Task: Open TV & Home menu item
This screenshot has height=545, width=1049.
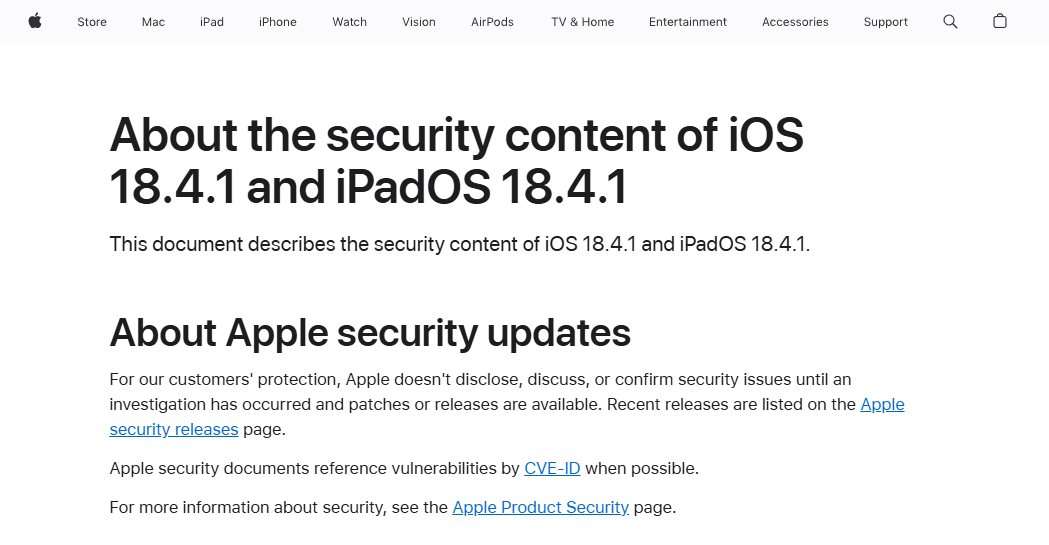Action: [x=583, y=22]
